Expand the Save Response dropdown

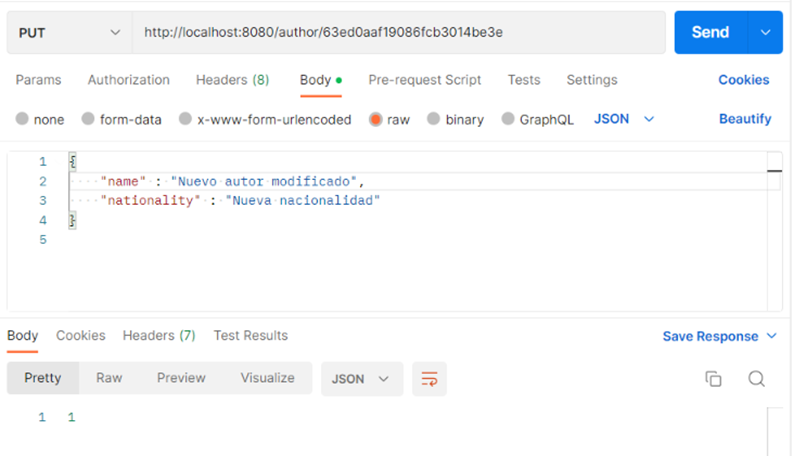tap(719, 336)
